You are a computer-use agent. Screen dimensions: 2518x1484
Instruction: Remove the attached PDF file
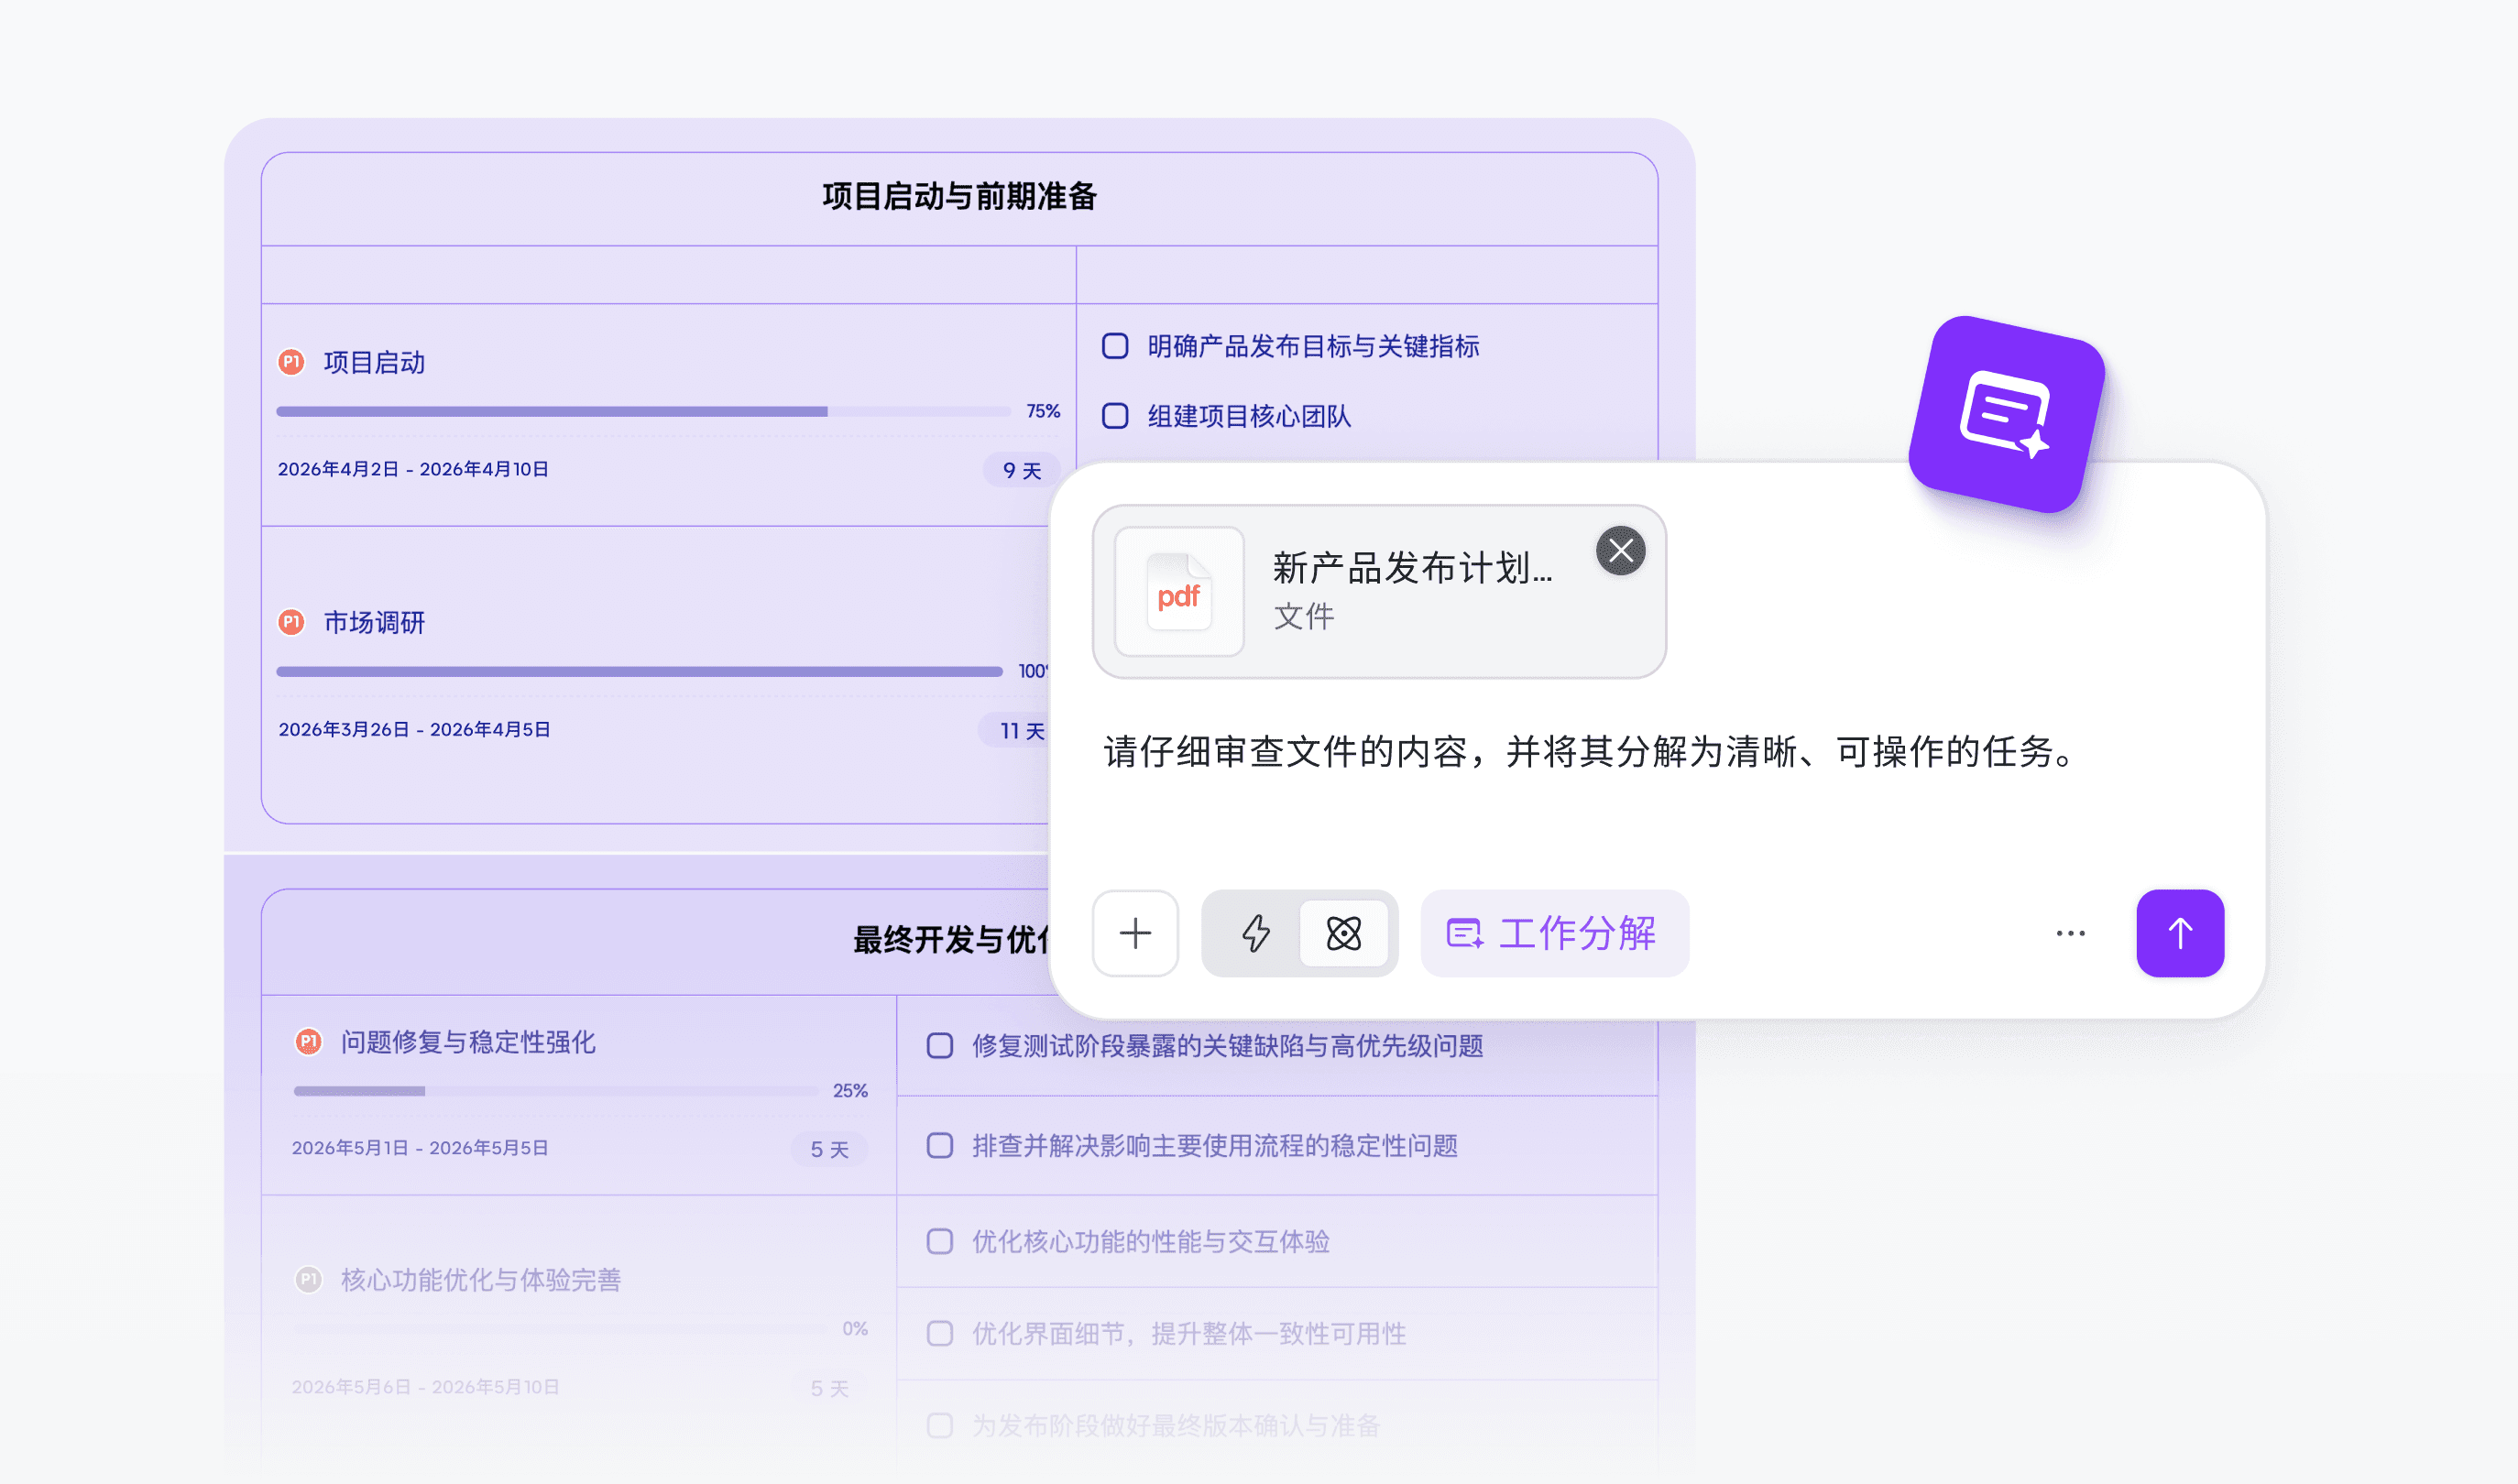point(1620,551)
